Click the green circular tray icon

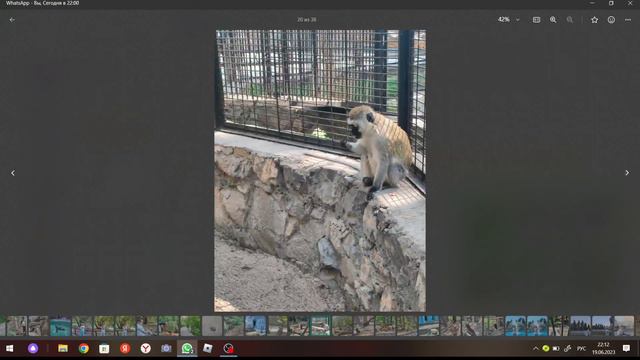click(x=546, y=349)
